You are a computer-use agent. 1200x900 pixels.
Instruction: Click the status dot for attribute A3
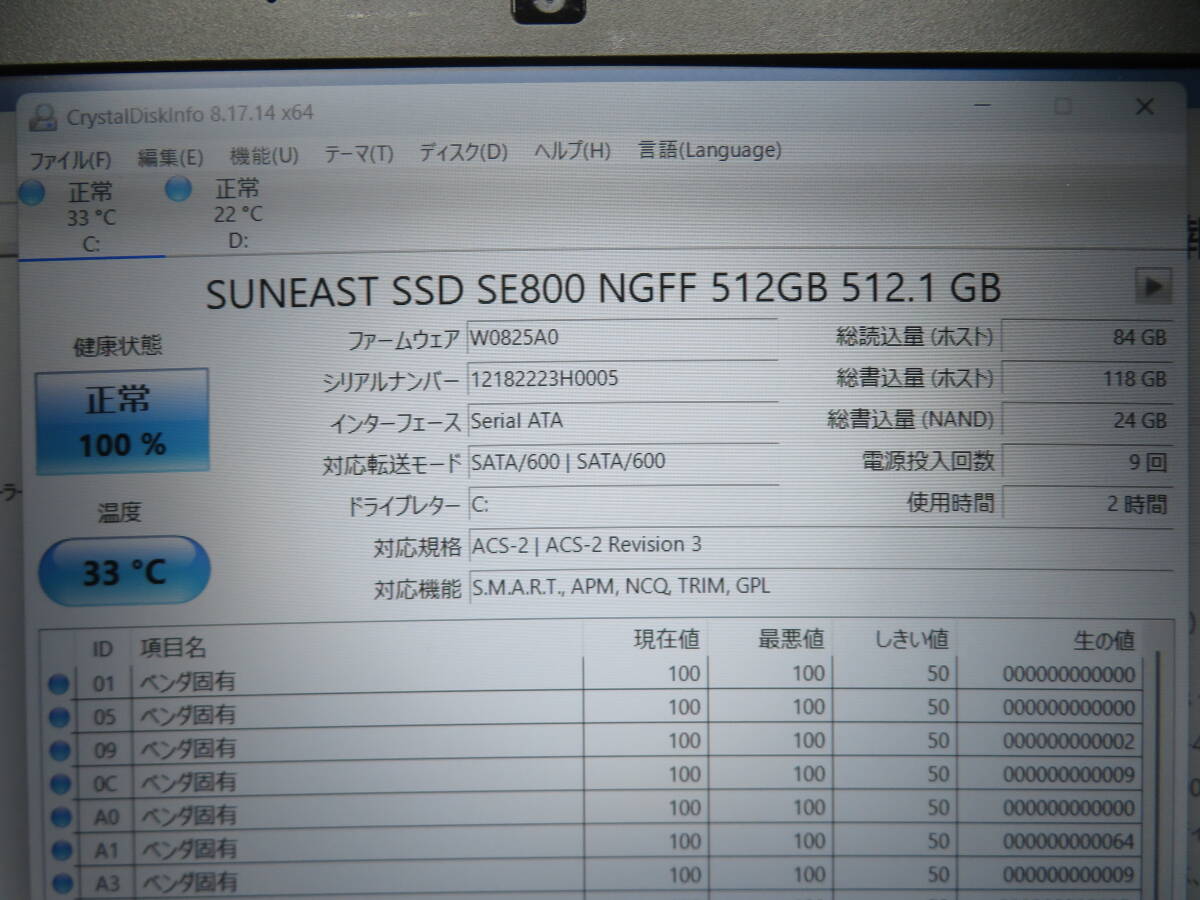(x=62, y=883)
